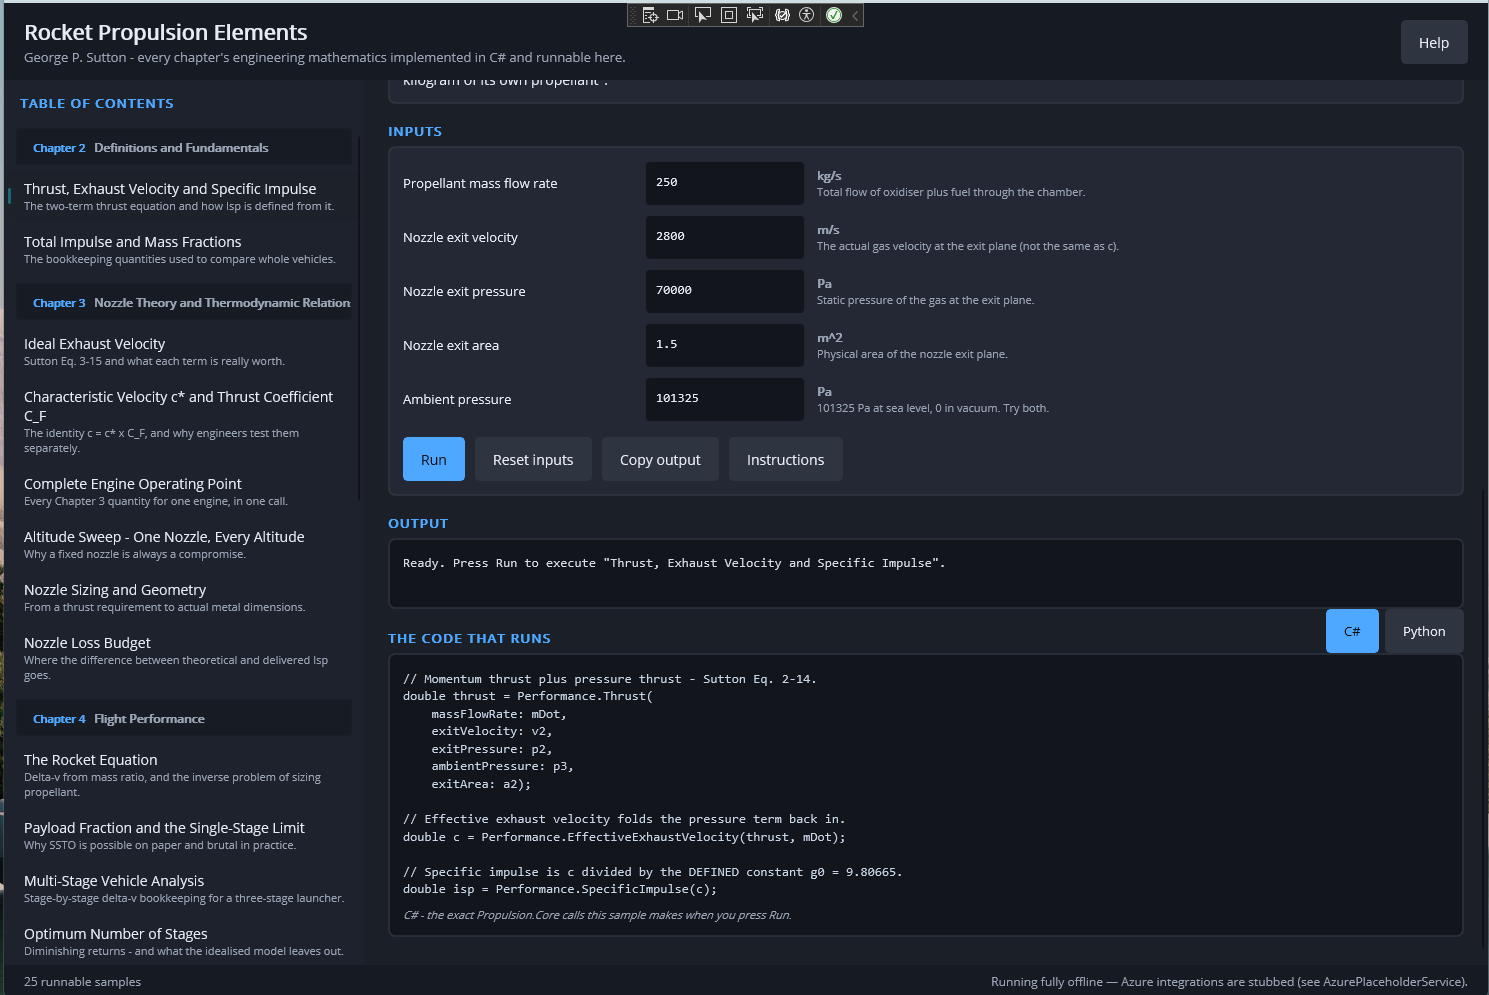Click the 'm^2' unit label
The image size is (1489, 995).
(x=830, y=338)
